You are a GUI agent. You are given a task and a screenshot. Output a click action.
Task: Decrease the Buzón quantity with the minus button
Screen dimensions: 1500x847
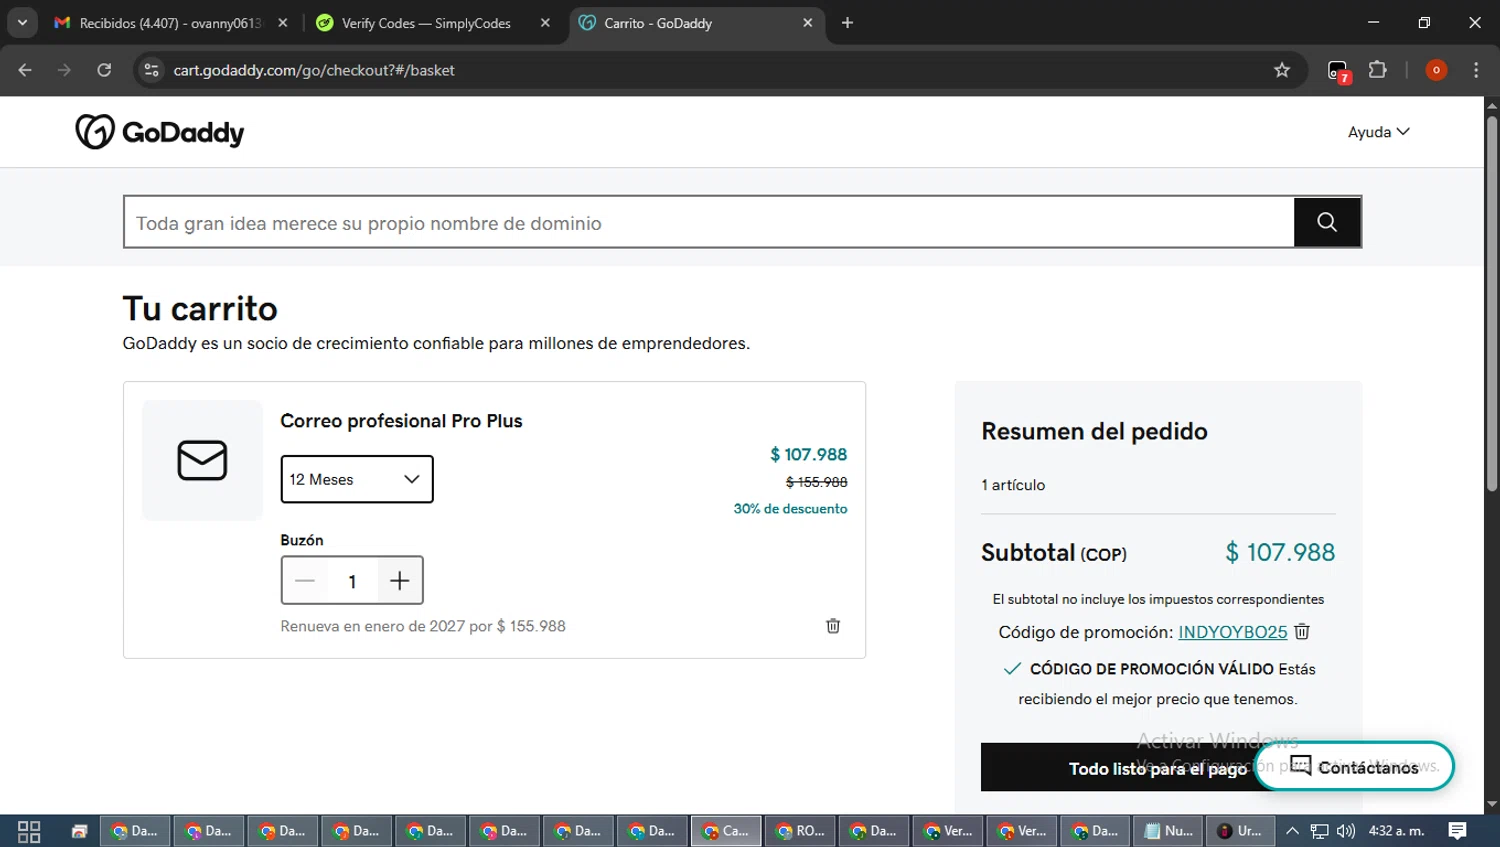[305, 581]
